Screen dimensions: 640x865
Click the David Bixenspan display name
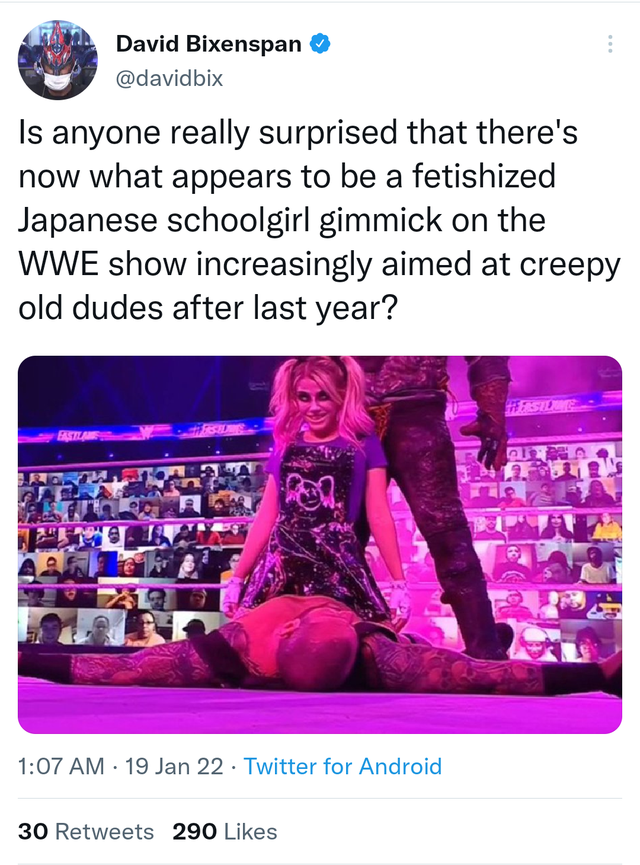[x=209, y=44]
